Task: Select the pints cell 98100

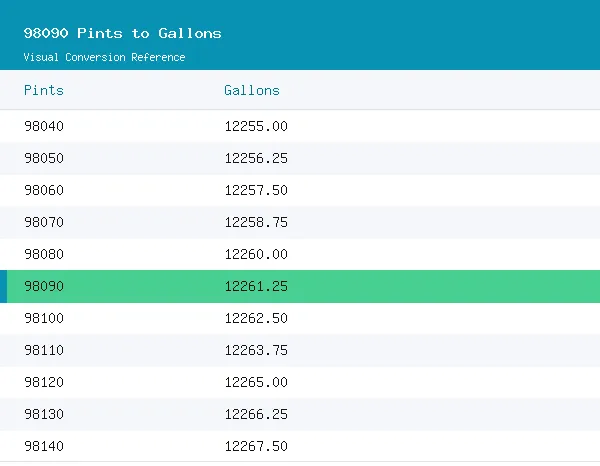Action: coord(44,318)
